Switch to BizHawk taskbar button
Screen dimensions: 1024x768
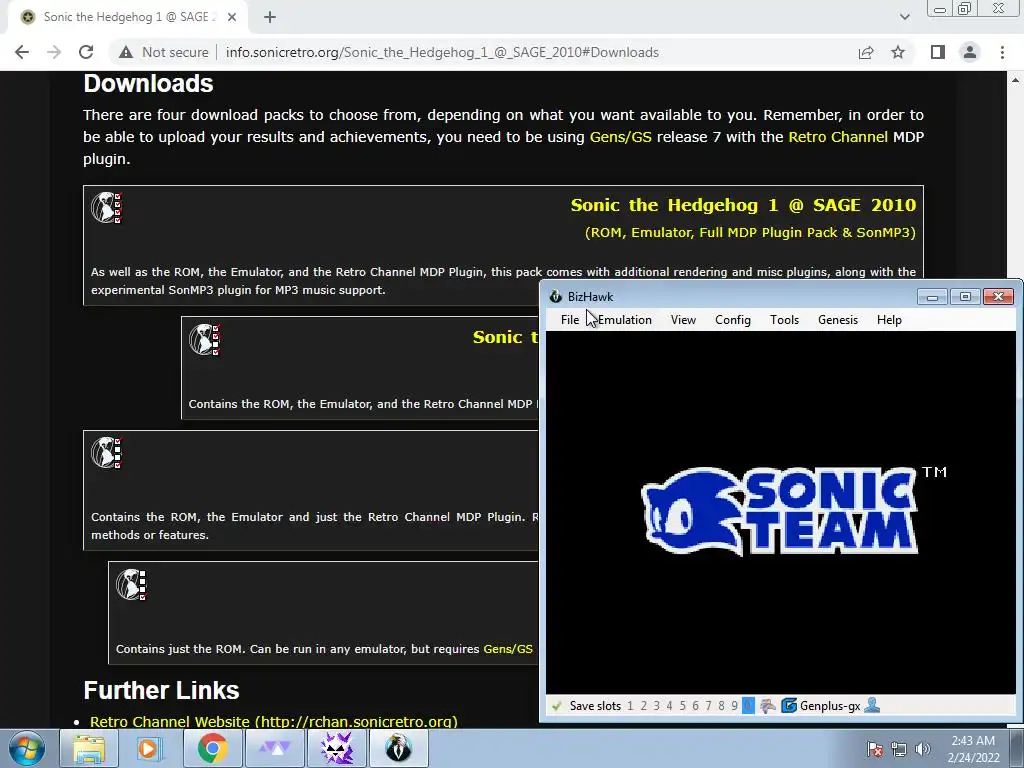click(x=399, y=748)
